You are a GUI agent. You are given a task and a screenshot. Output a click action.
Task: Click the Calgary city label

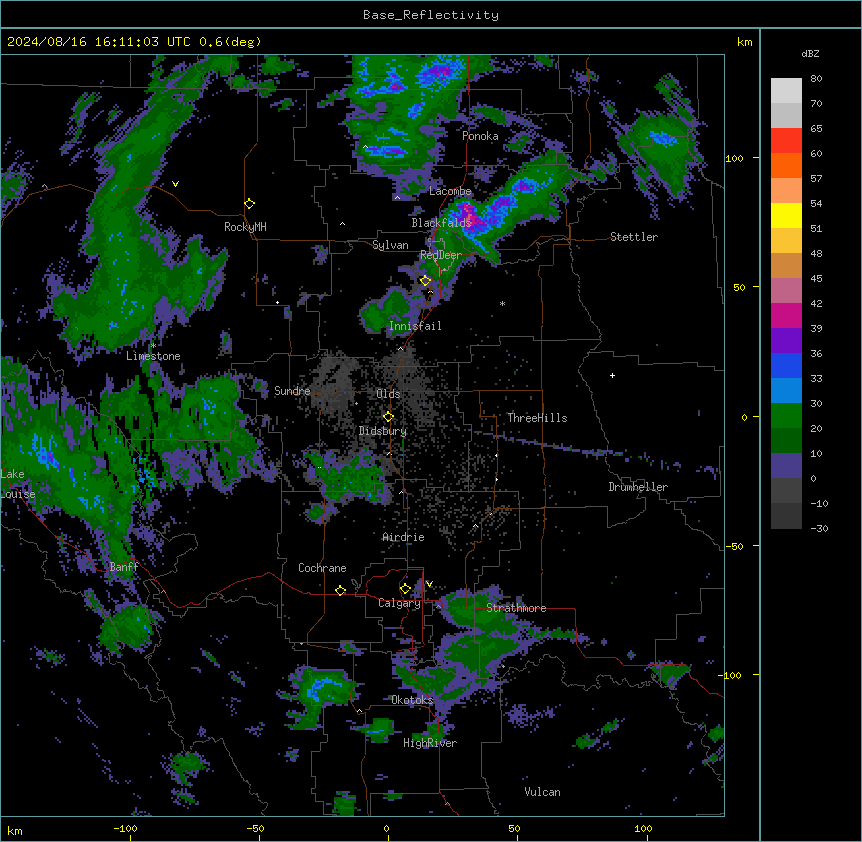pyautogui.click(x=399, y=603)
